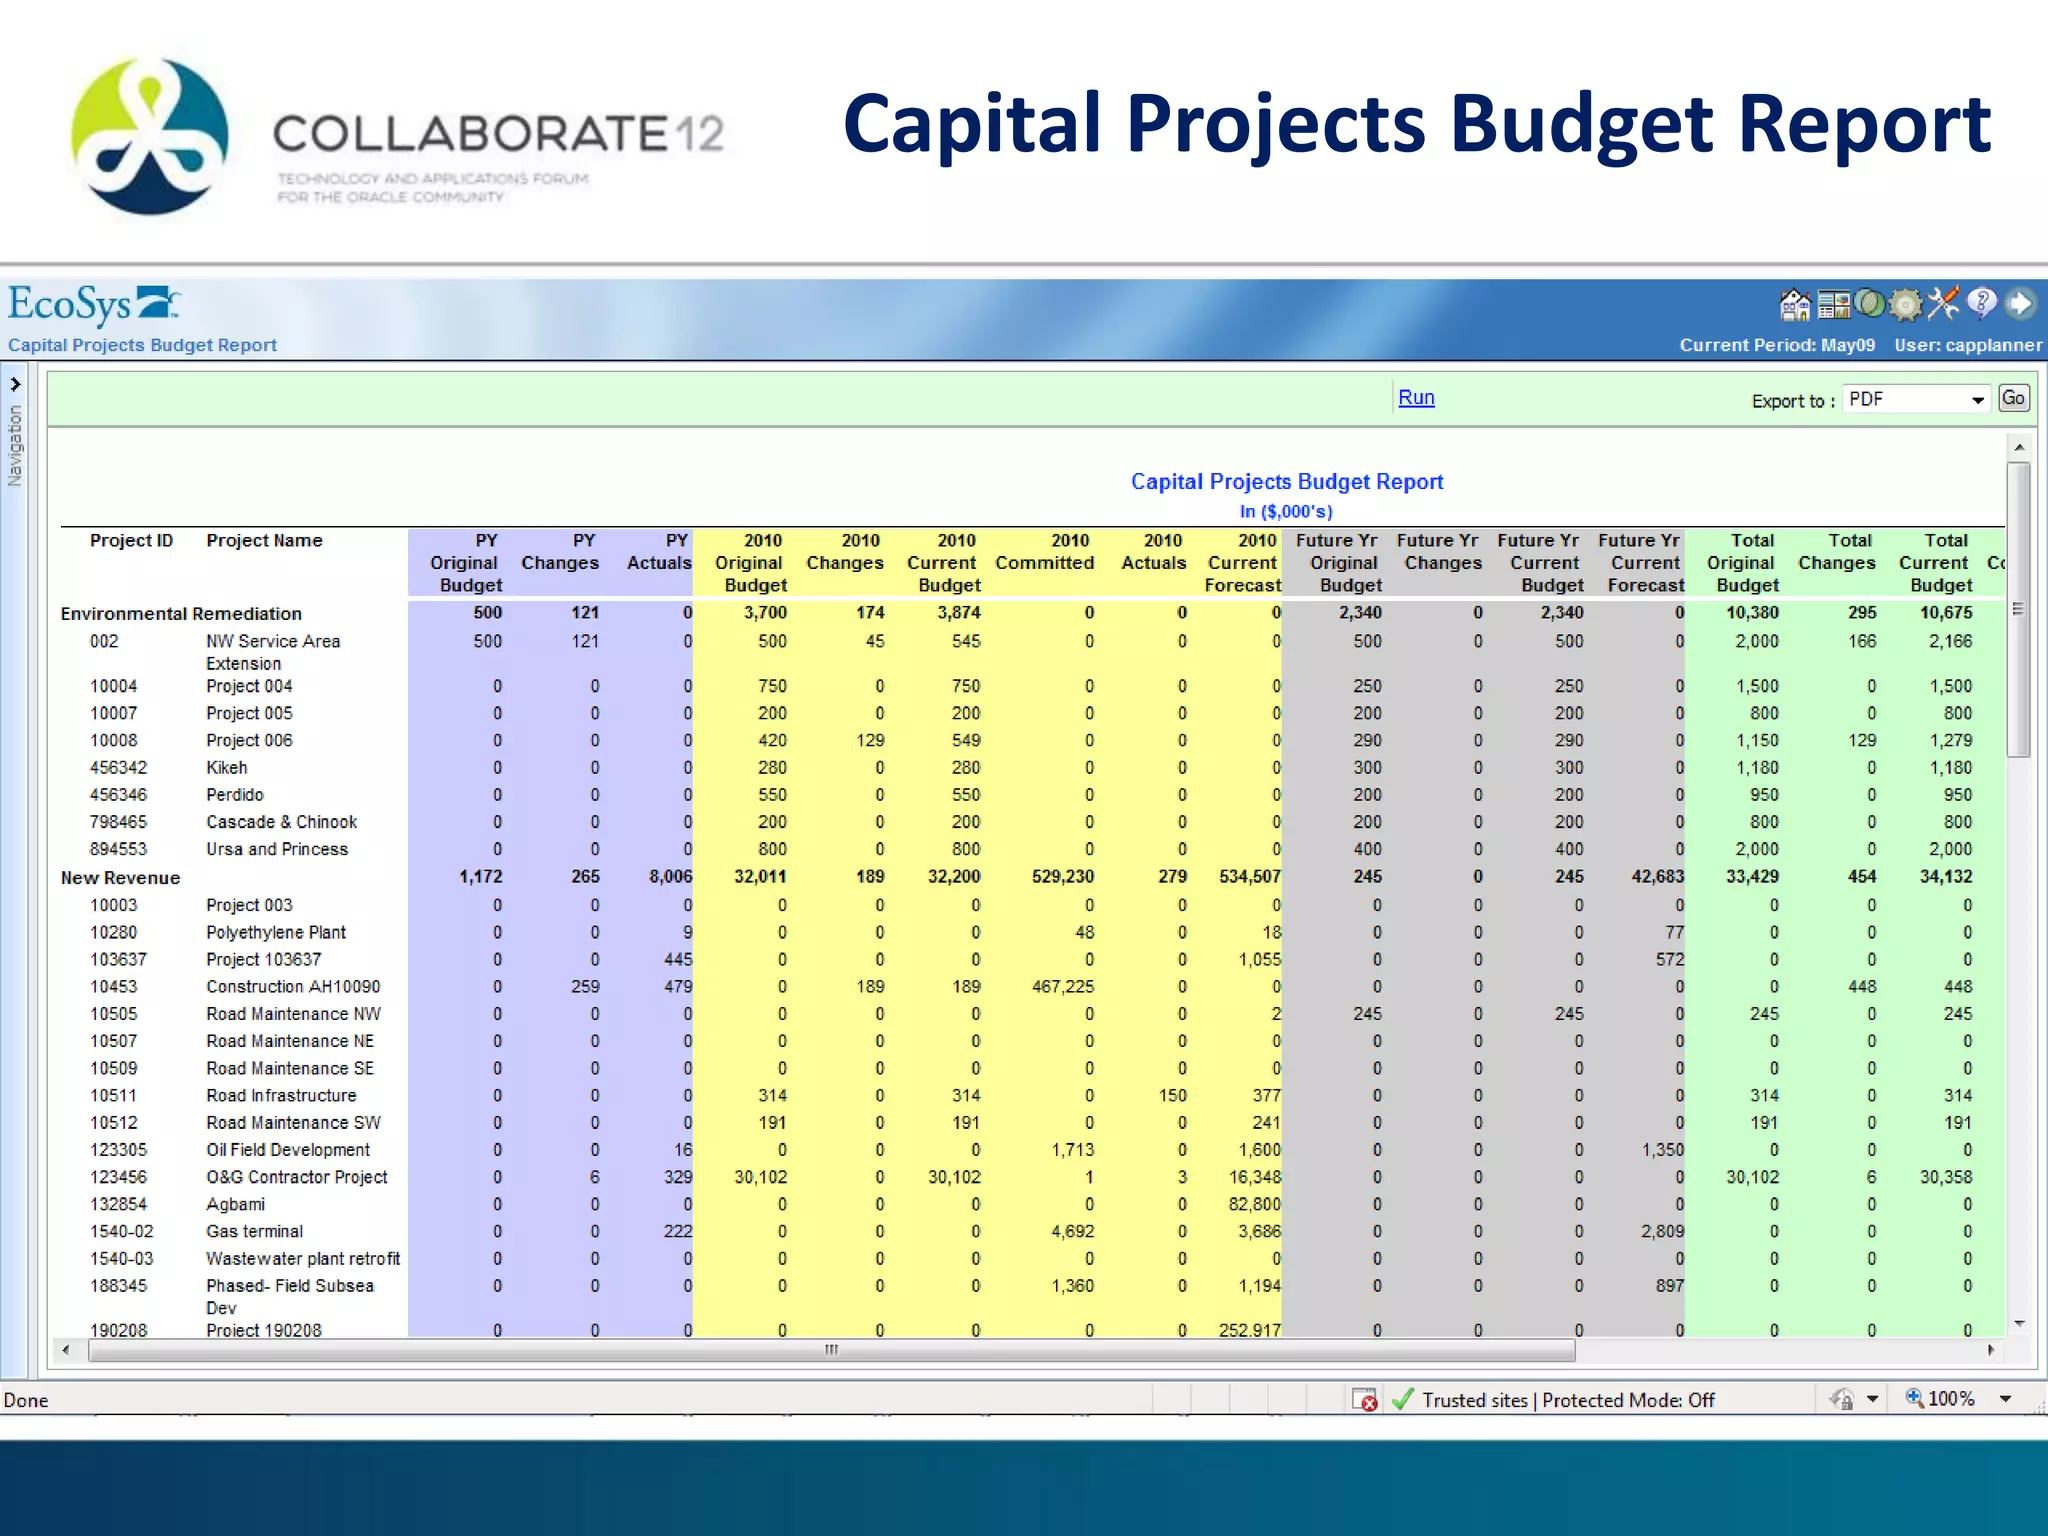
Task: Click the Total Original Budget column header
Action: 1745,563
